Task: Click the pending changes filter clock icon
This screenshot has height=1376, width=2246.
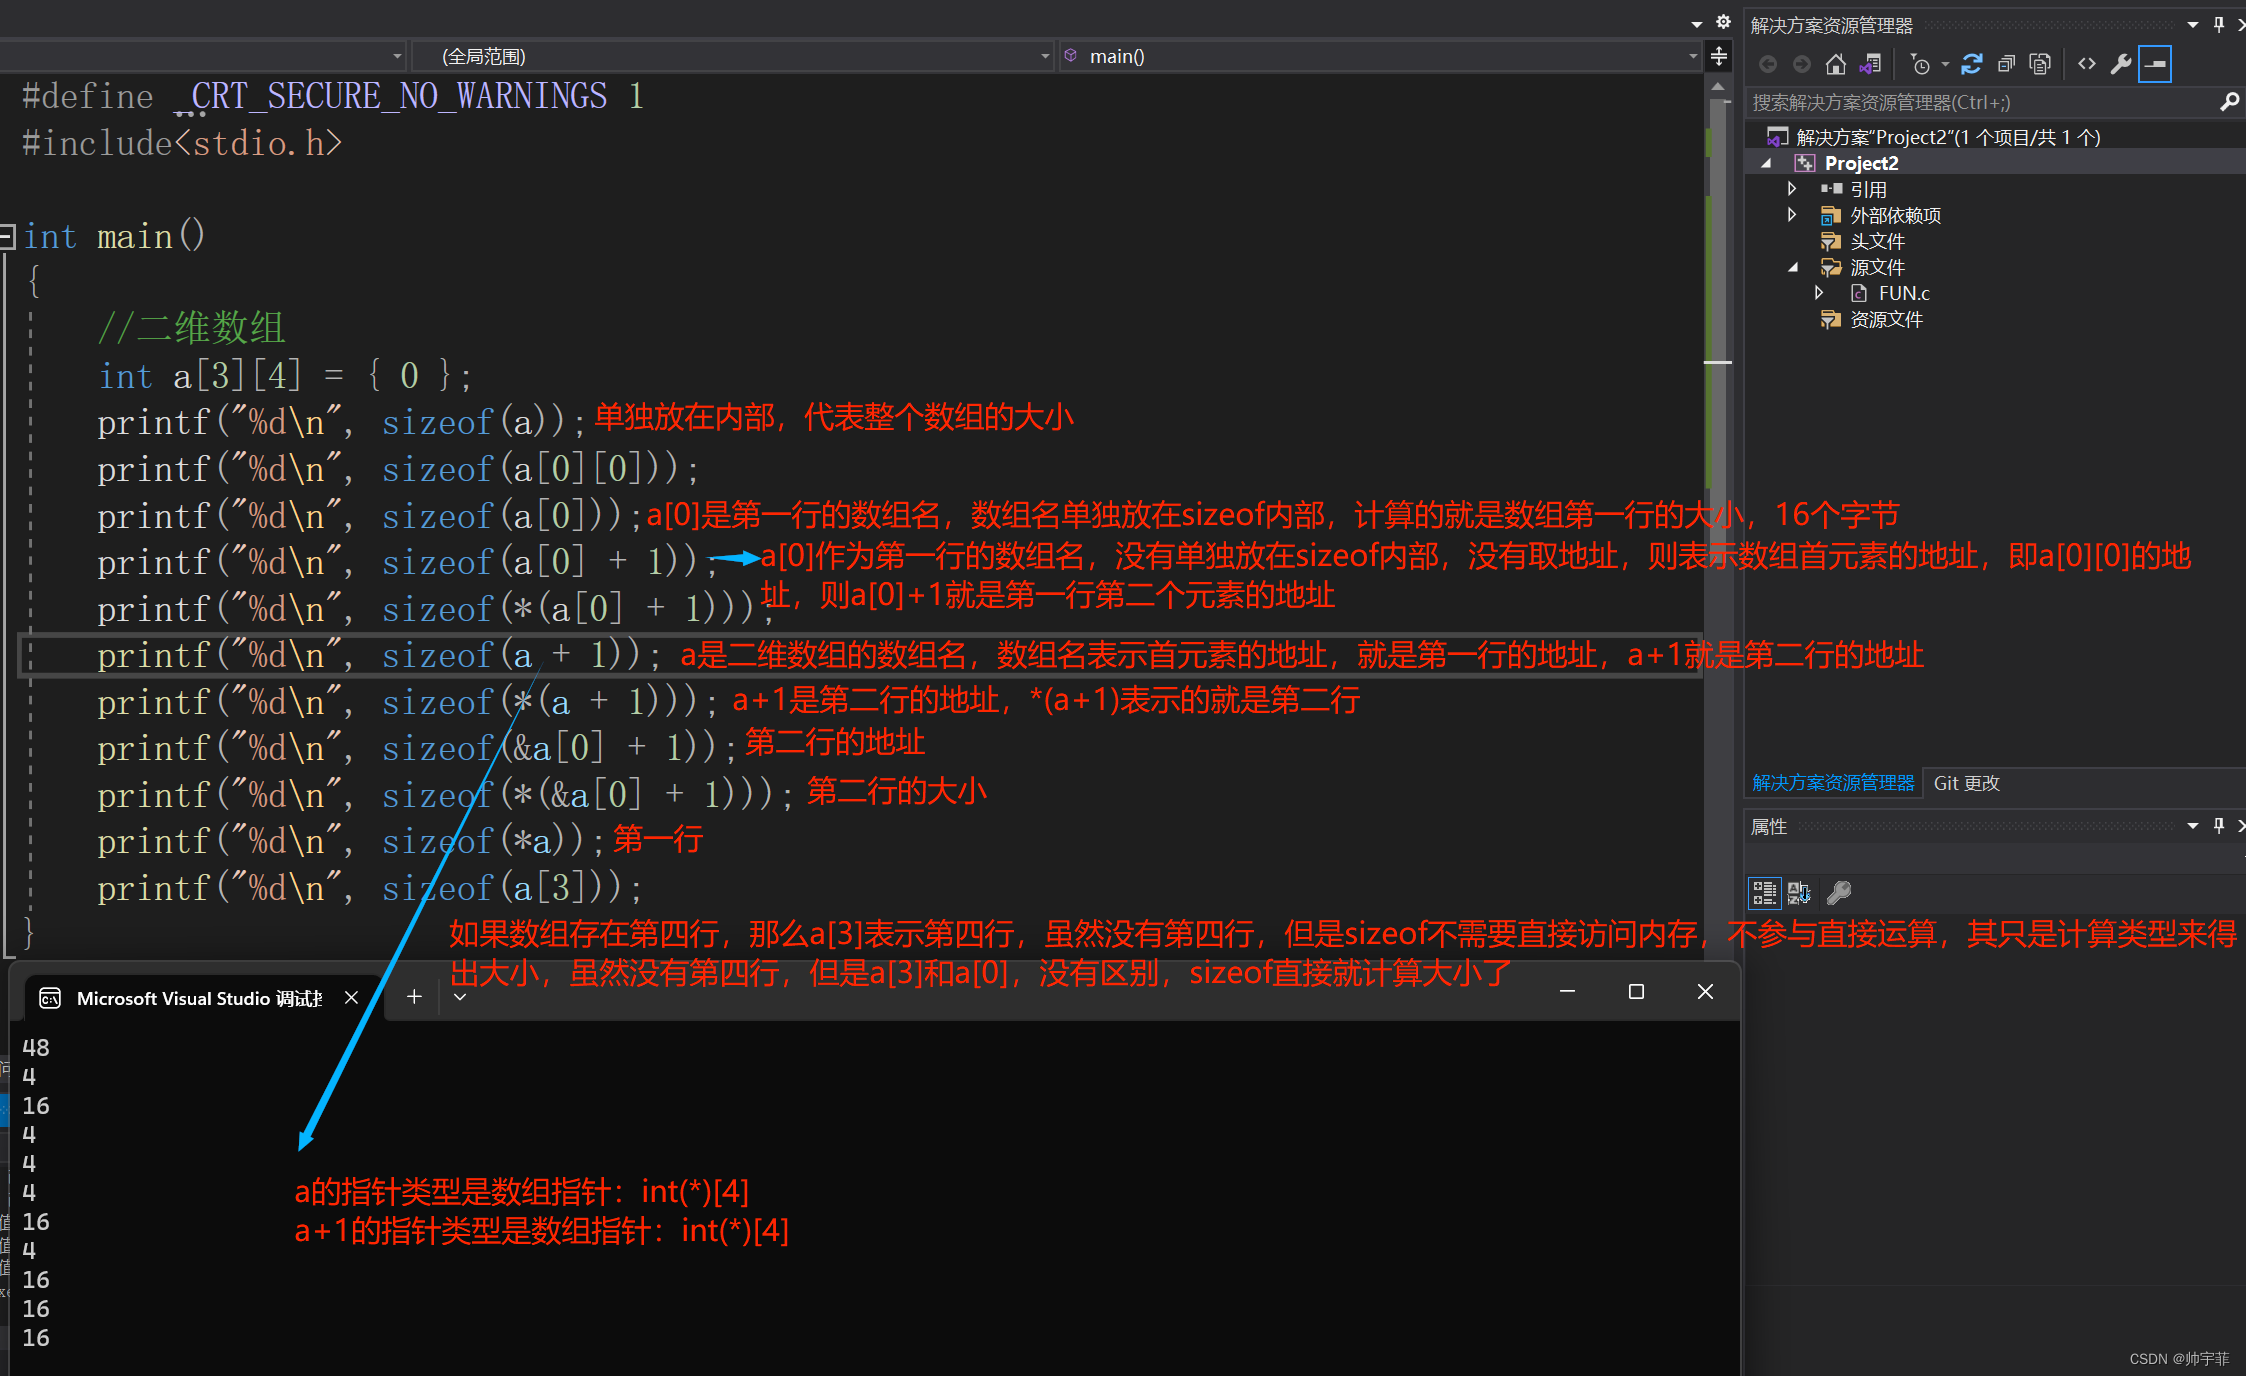Action: tap(1920, 64)
